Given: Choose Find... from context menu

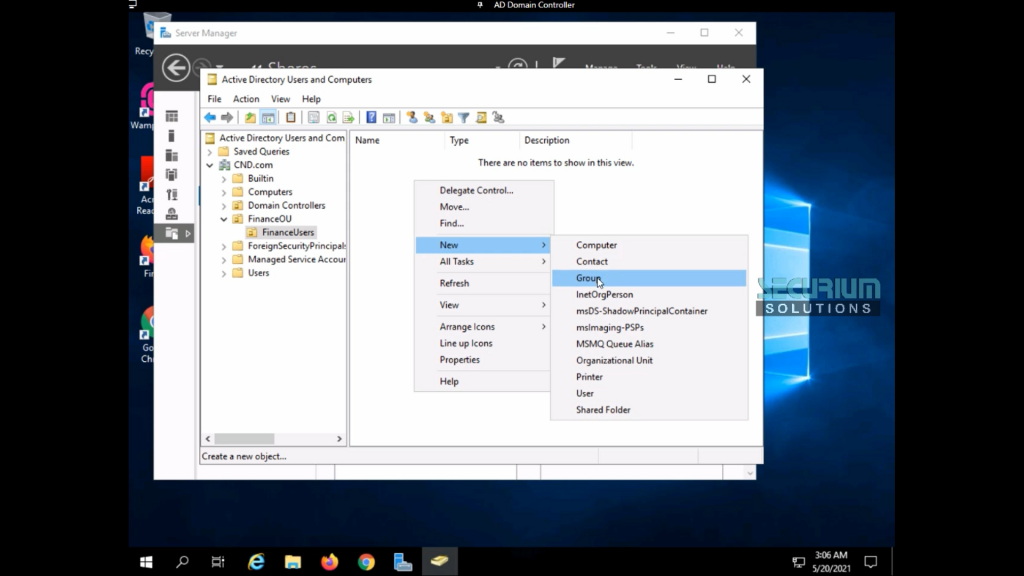Looking at the screenshot, I should 484,223.
